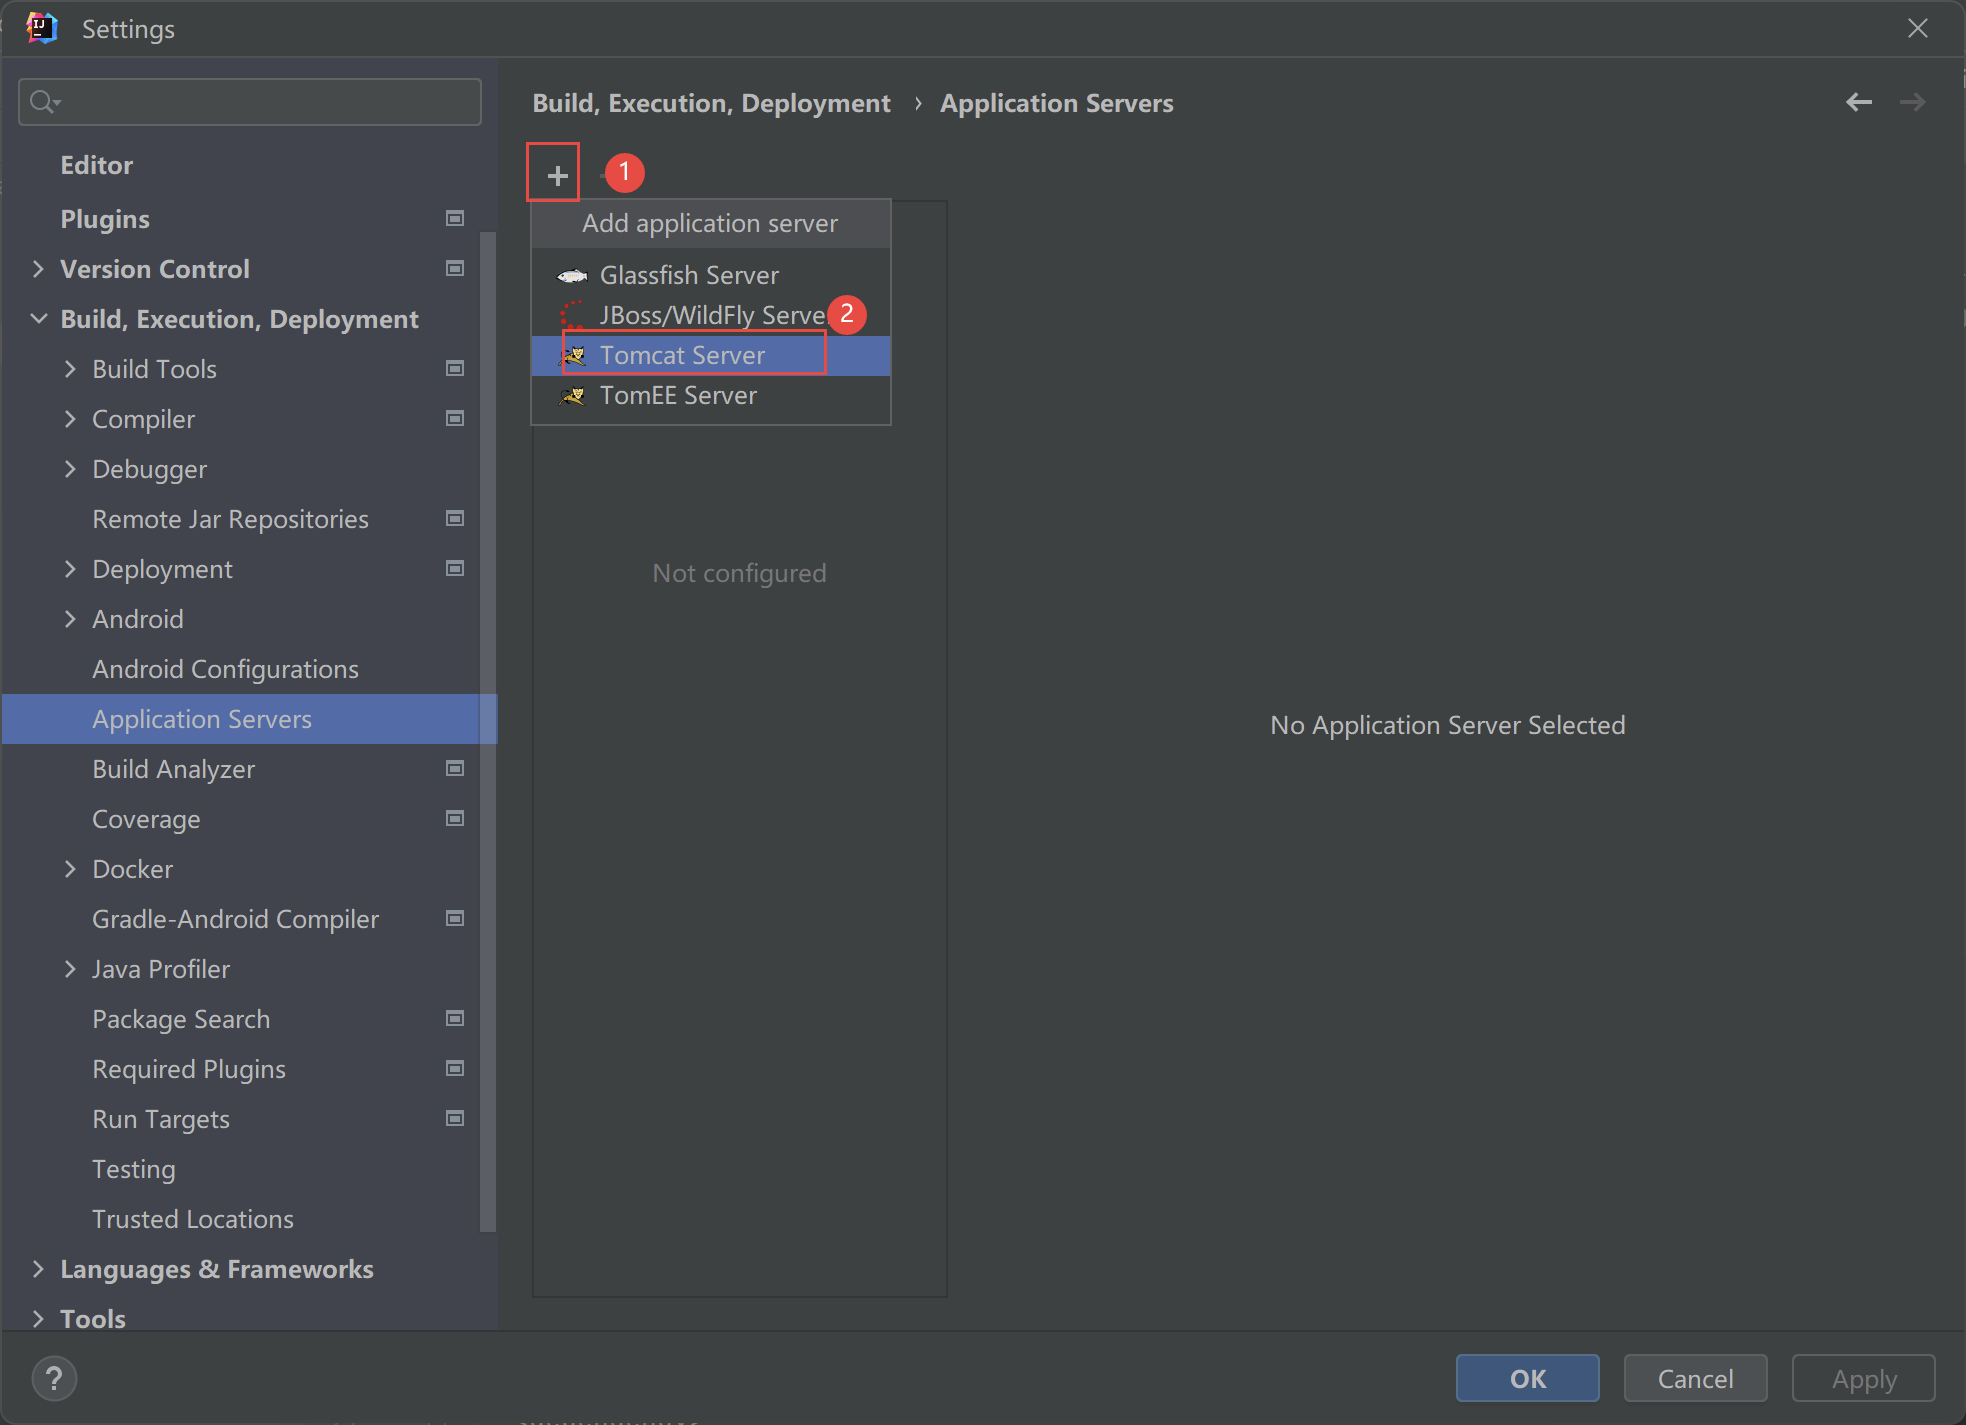This screenshot has height=1425, width=1966.
Task: Expand the Version Control section
Action: pos(38,269)
